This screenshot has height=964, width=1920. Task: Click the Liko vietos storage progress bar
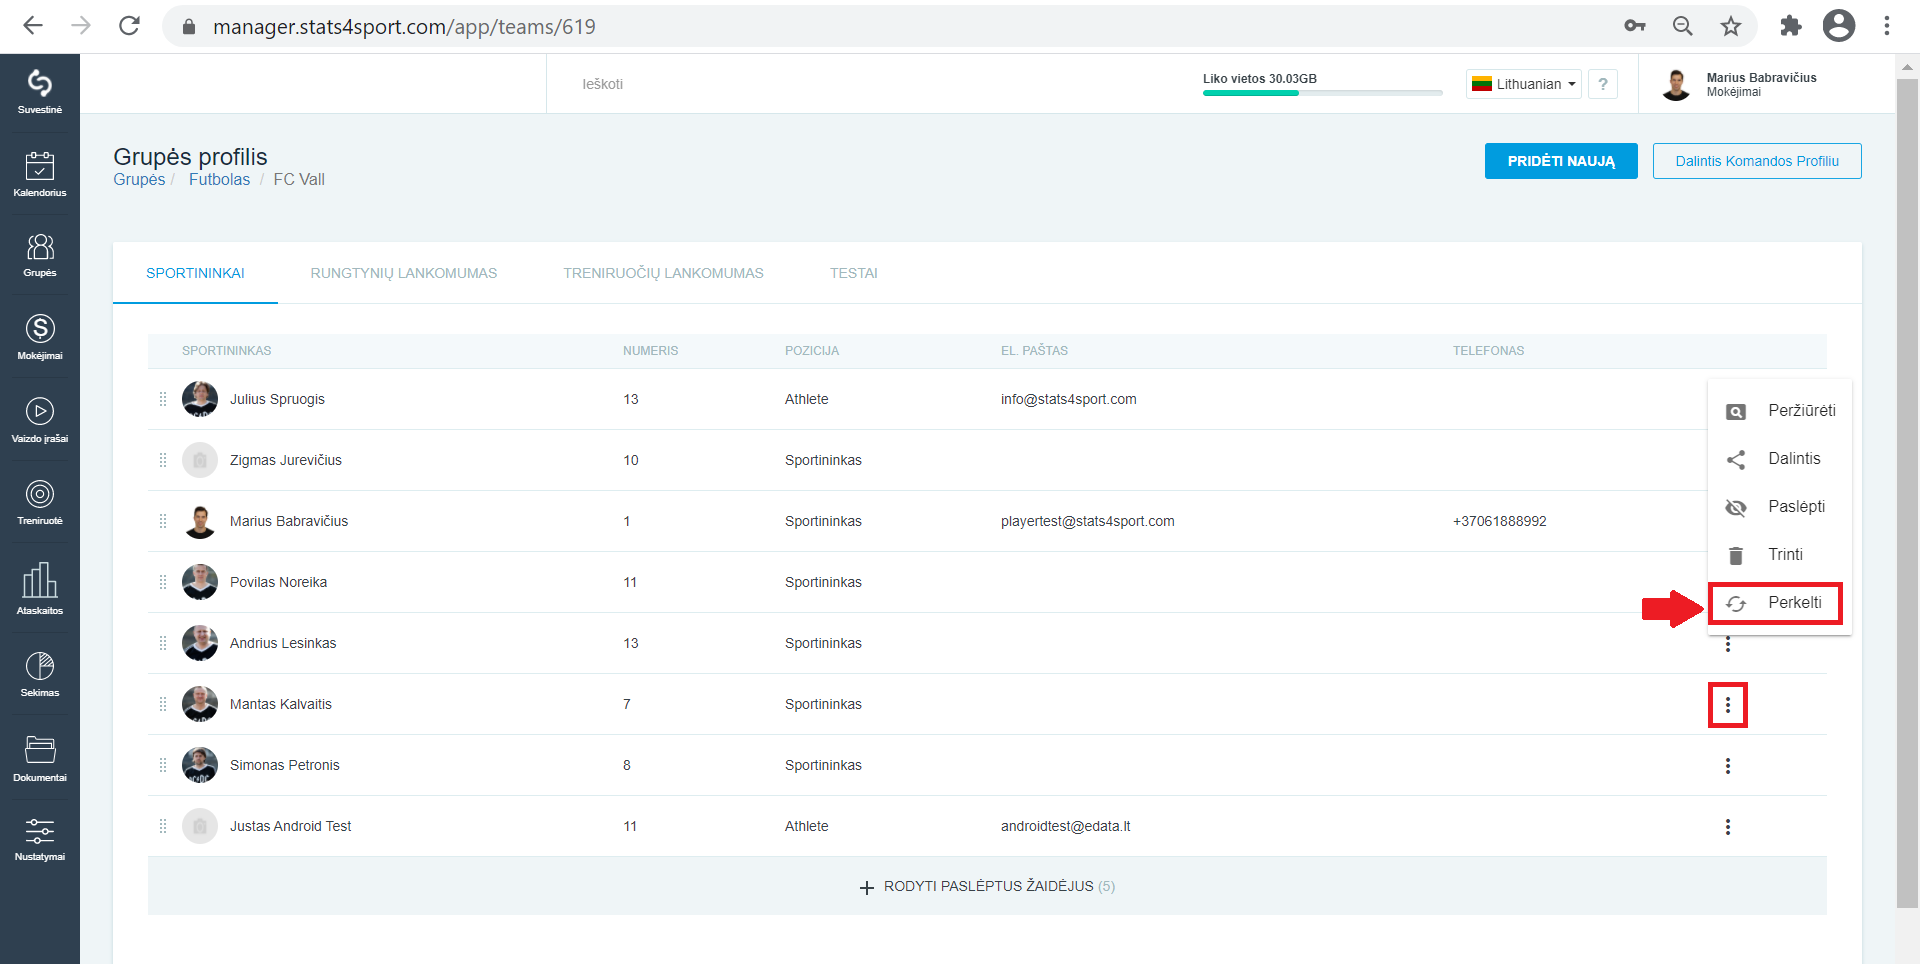click(x=1322, y=93)
